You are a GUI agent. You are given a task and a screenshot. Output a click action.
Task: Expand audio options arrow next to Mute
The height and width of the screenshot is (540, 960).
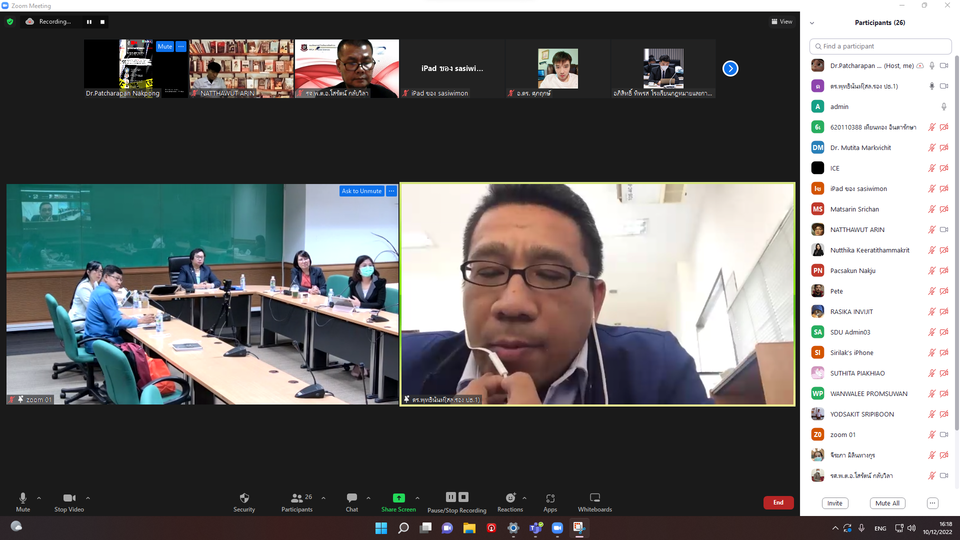click(x=39, y=497)
